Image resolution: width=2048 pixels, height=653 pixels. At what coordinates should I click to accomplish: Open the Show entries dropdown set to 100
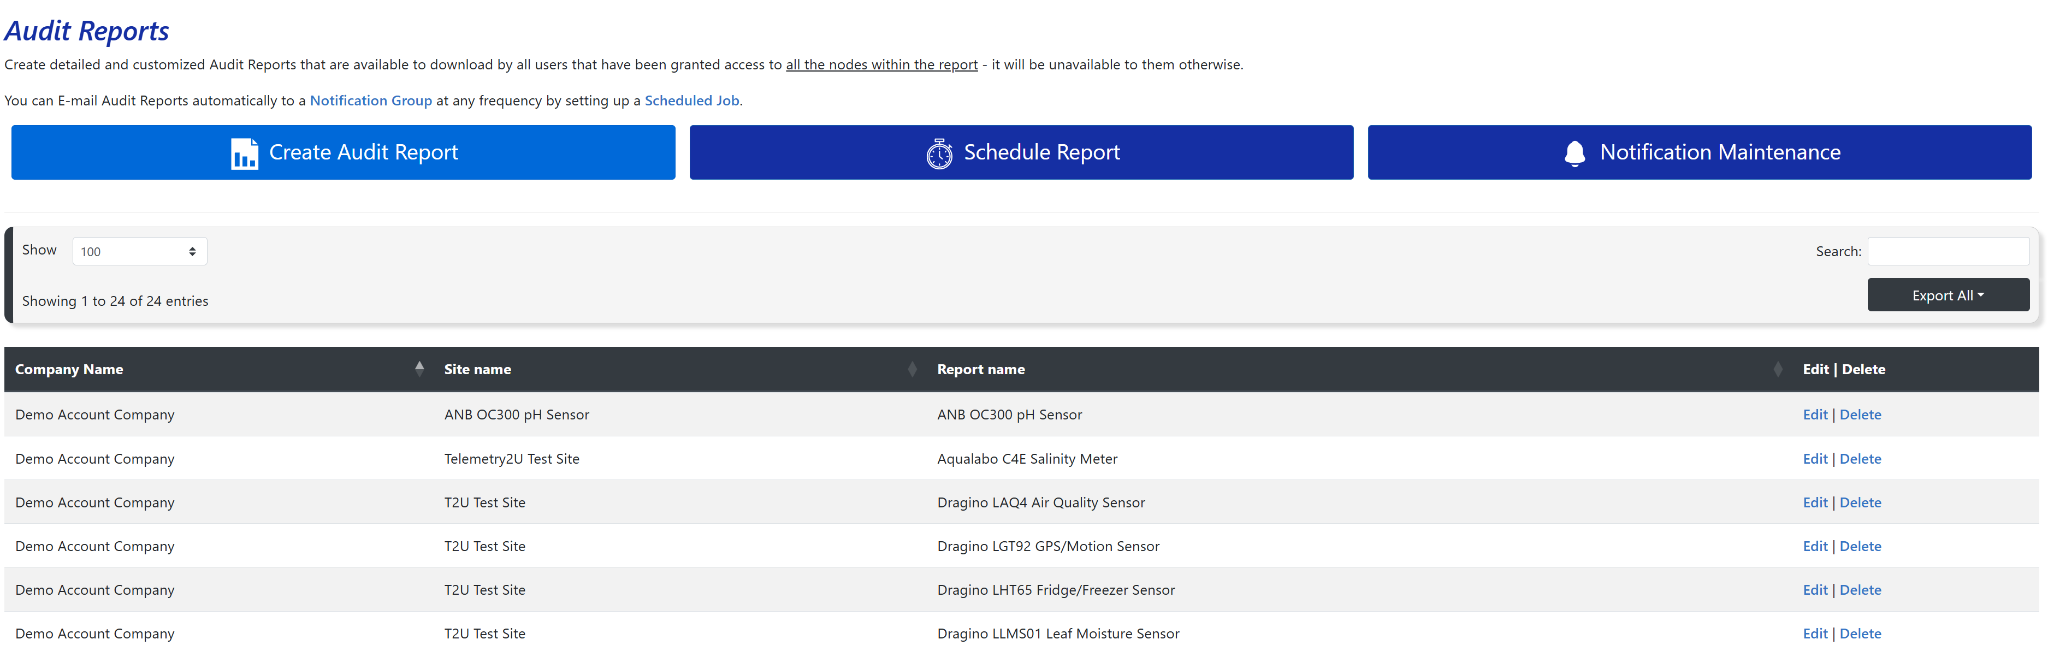(139, 251)
